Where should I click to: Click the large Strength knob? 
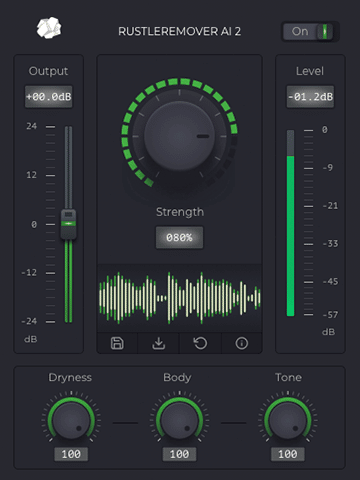click(179, 136)
